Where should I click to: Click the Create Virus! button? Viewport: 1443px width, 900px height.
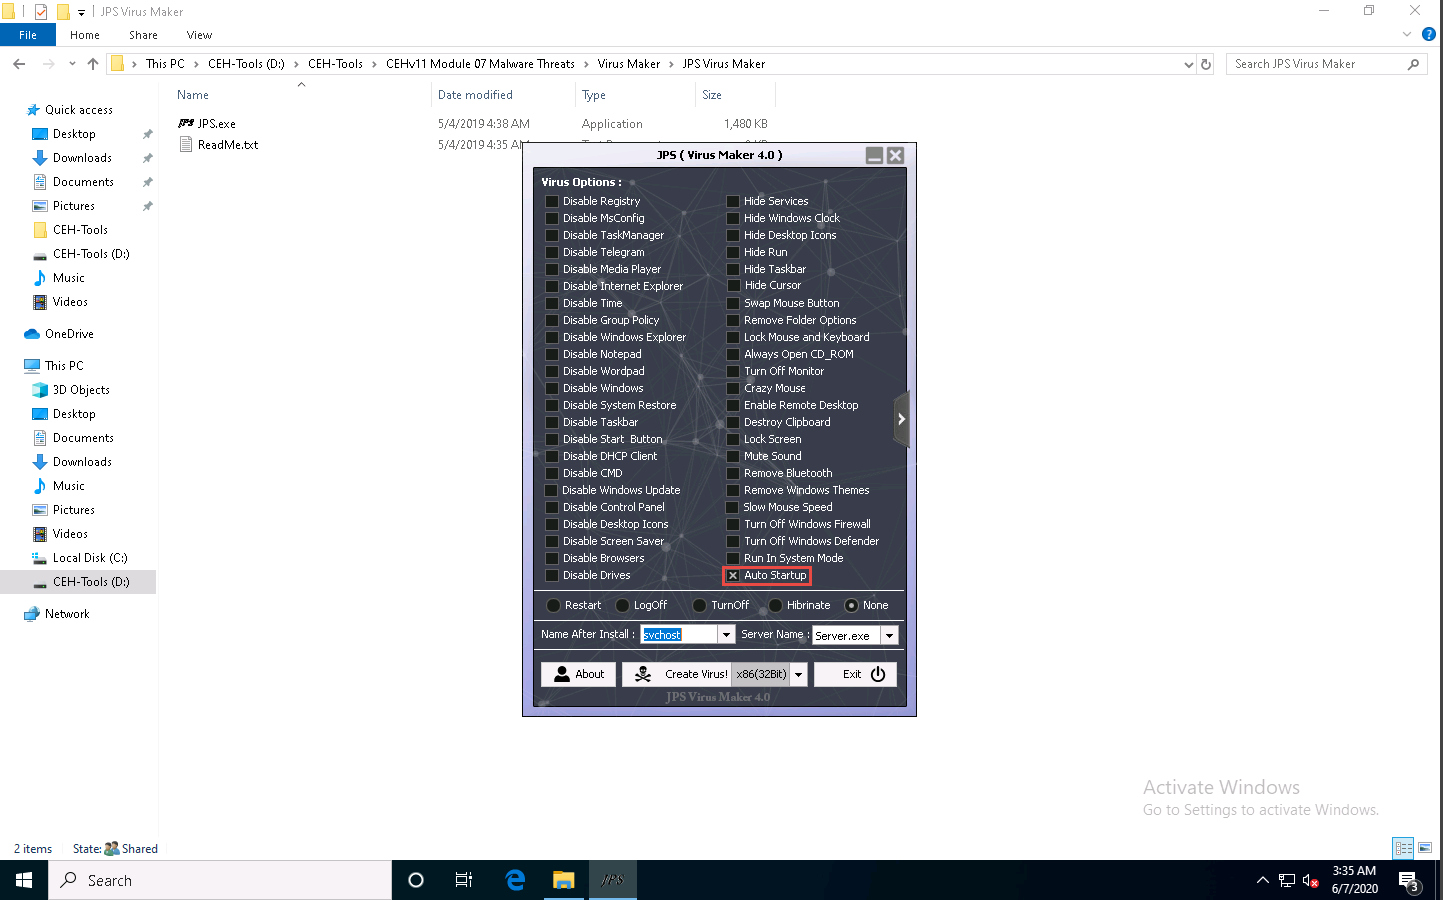coord(677,674)
